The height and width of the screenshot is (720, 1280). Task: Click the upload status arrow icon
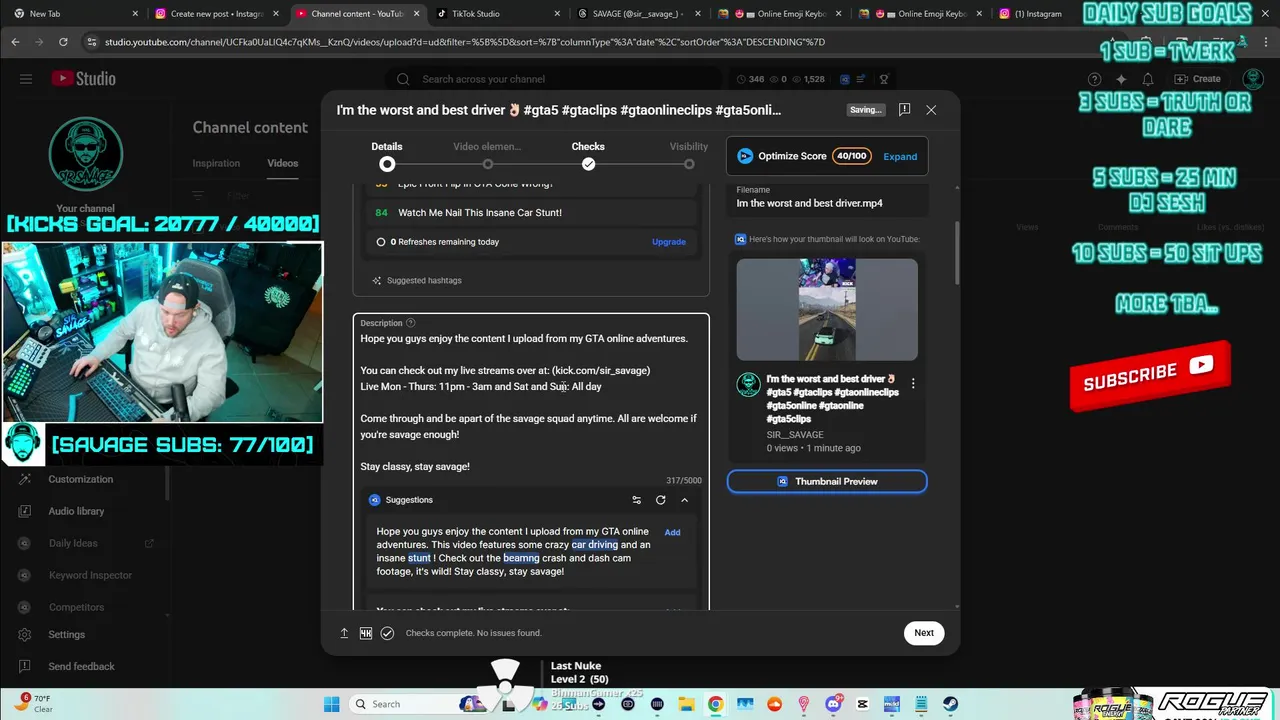(x=344, y=633)
